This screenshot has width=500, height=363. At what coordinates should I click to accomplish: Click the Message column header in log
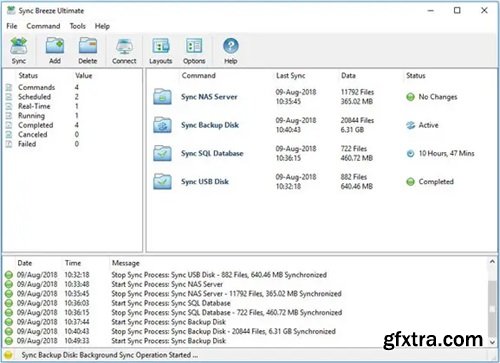(x=126, y=263)
